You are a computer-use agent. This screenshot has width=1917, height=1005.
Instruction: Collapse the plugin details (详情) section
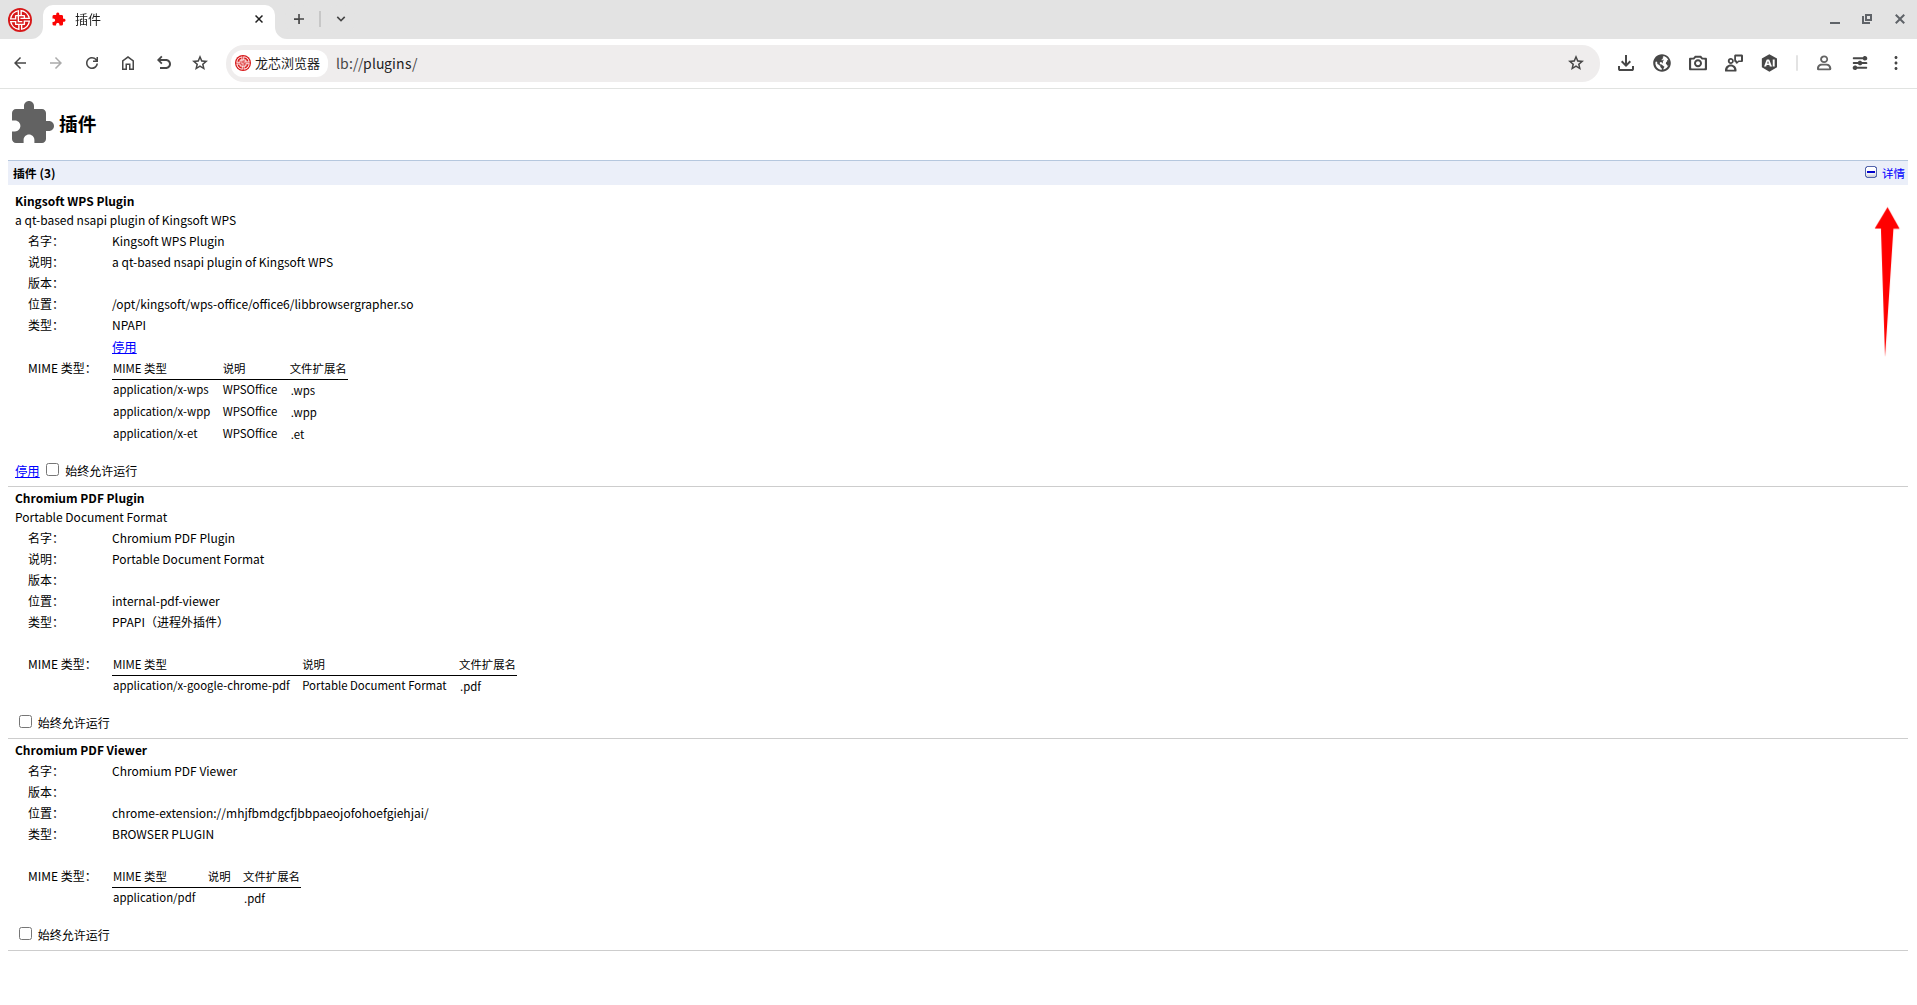(1884, 173)
